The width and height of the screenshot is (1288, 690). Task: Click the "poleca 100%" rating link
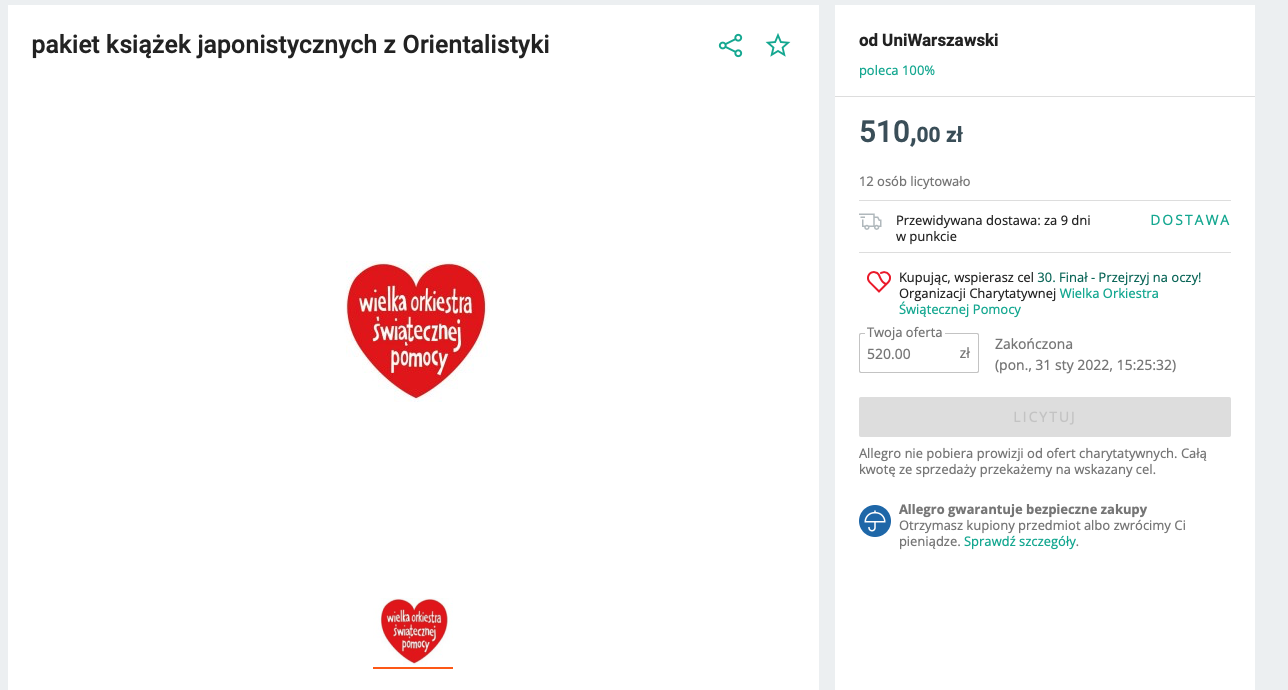coord(897,71)
